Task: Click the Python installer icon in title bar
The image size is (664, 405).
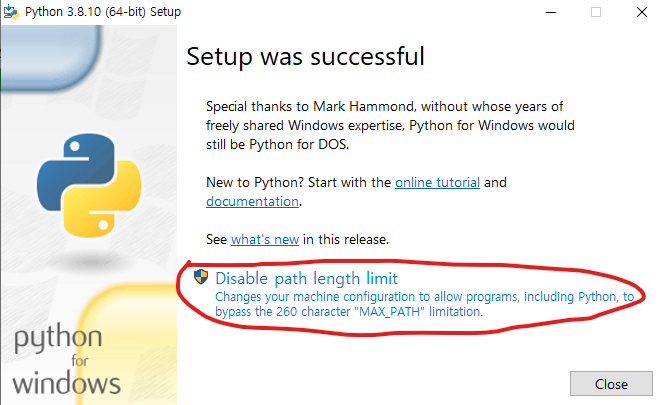Action: click(x=11, y=12)
